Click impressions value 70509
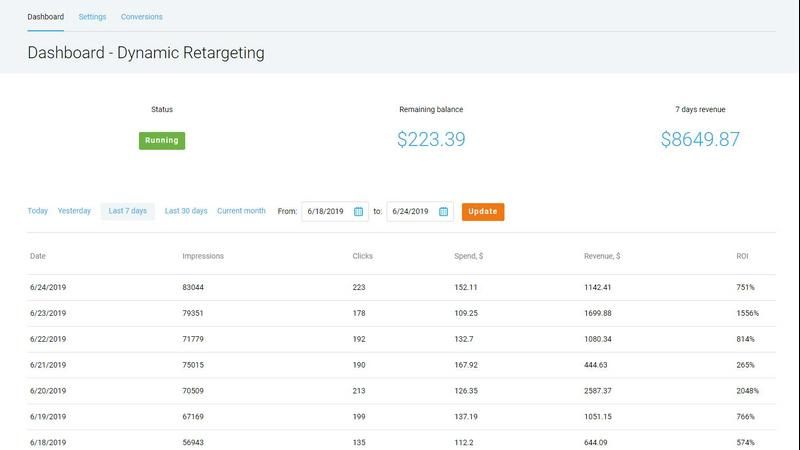 (x=193, y=391)
